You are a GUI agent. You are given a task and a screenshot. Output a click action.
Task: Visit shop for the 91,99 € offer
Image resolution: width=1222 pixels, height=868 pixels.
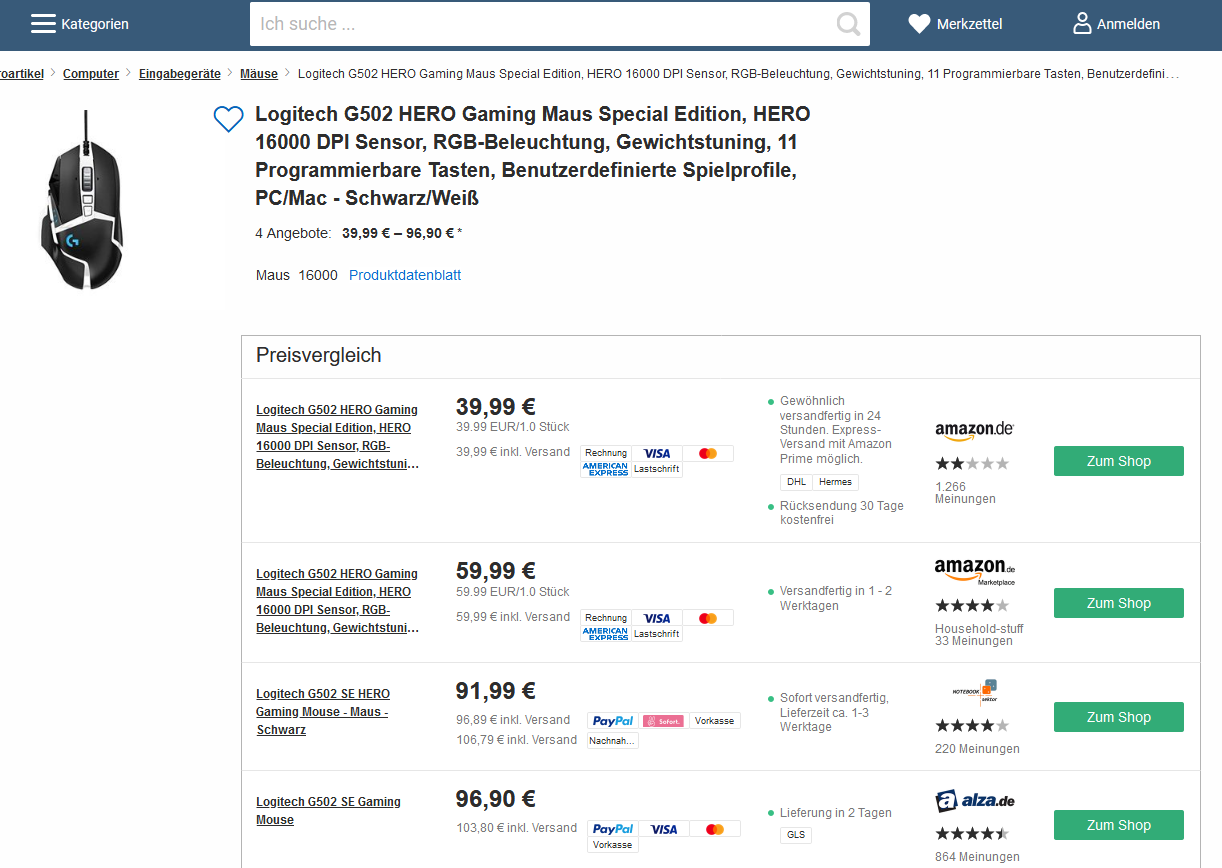click(x=1118, y=717)
